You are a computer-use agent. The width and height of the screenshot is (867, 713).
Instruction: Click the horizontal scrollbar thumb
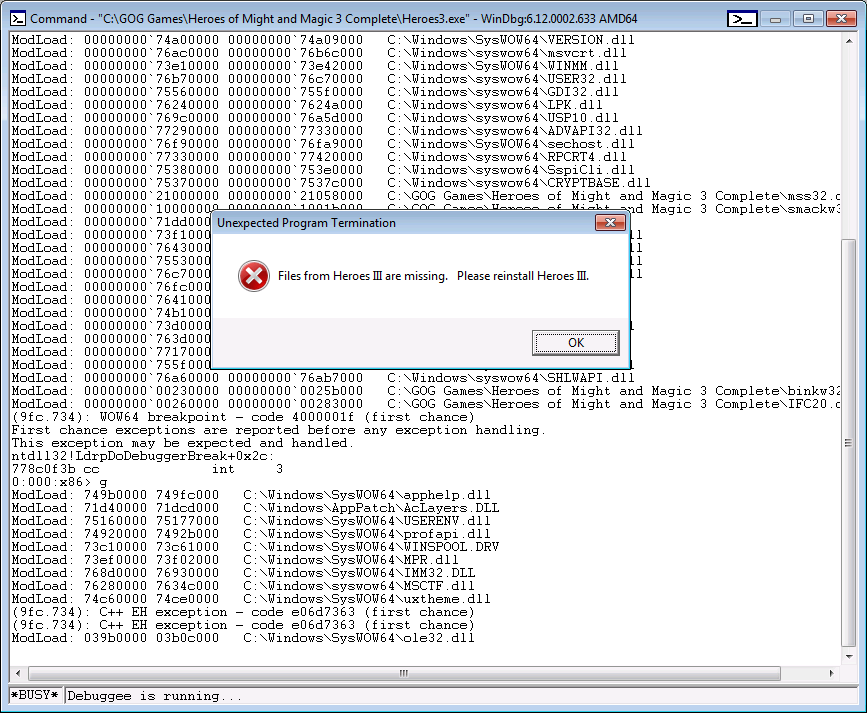pos(404,673)
